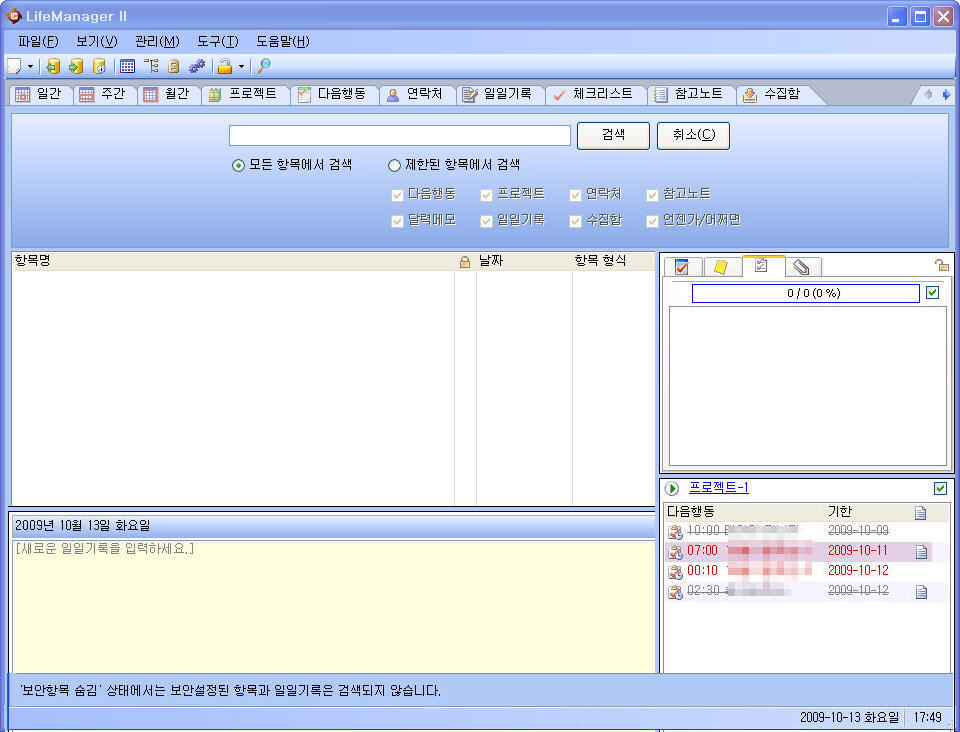Image resolution: width=960 pixels, height=732 pixels.
Task: Click the note icon on the 02:30 row
Action: tap(921, 592)
